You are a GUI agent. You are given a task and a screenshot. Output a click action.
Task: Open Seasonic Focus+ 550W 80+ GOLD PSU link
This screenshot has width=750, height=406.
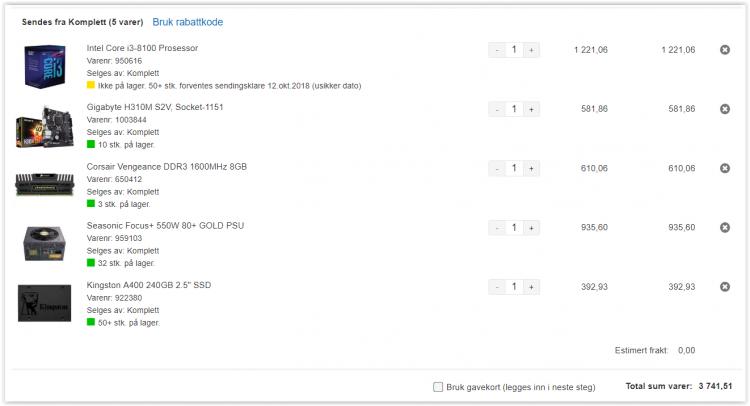165,225
